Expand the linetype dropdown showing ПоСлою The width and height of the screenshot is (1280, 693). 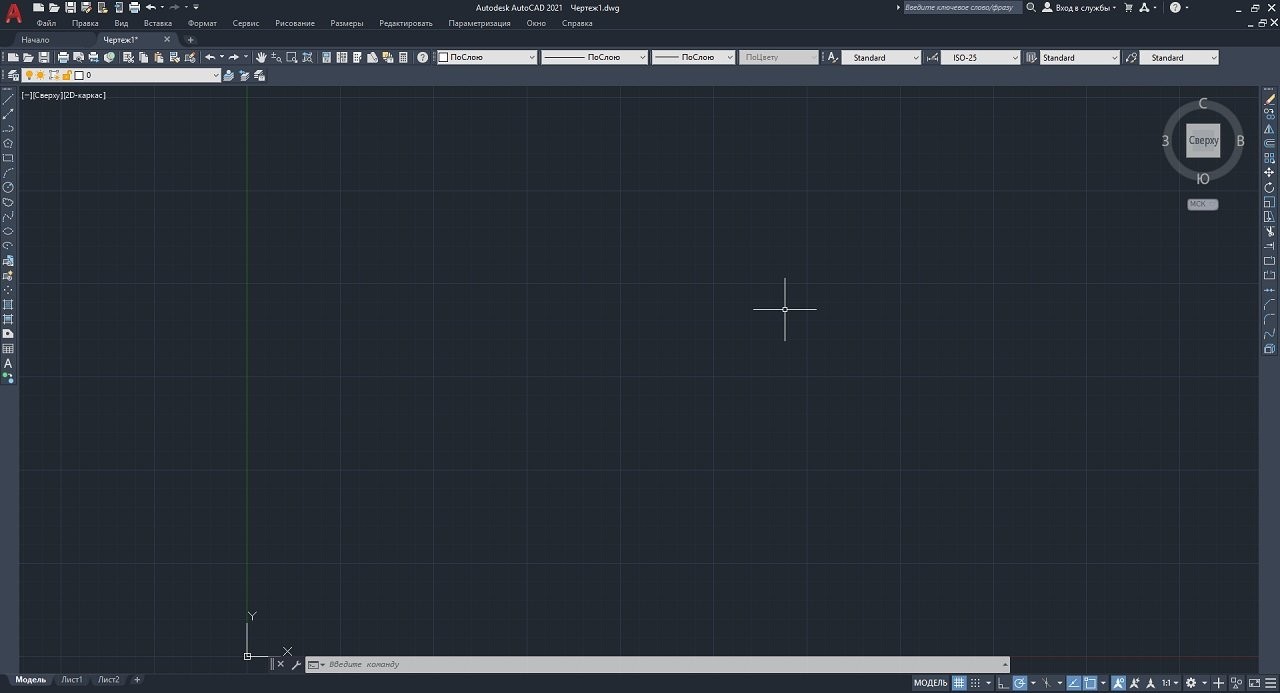pyautogui.click(x=640, y=57)
